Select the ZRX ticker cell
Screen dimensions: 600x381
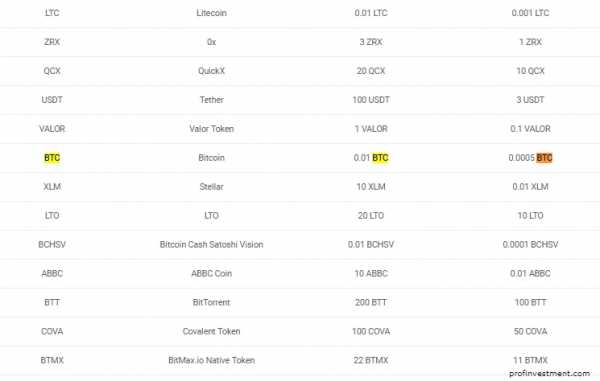pos(52,42)
